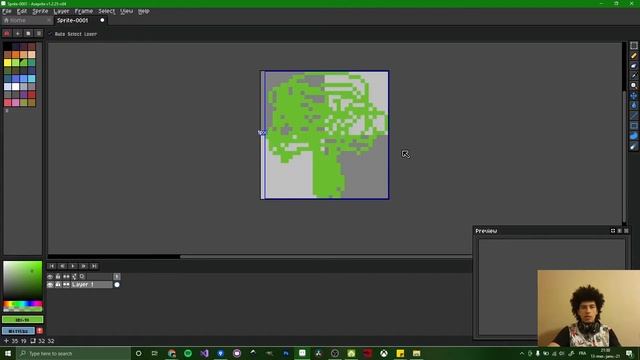Open the Frame menu
The width and height of the screenshot is (640, 360).
84,11
